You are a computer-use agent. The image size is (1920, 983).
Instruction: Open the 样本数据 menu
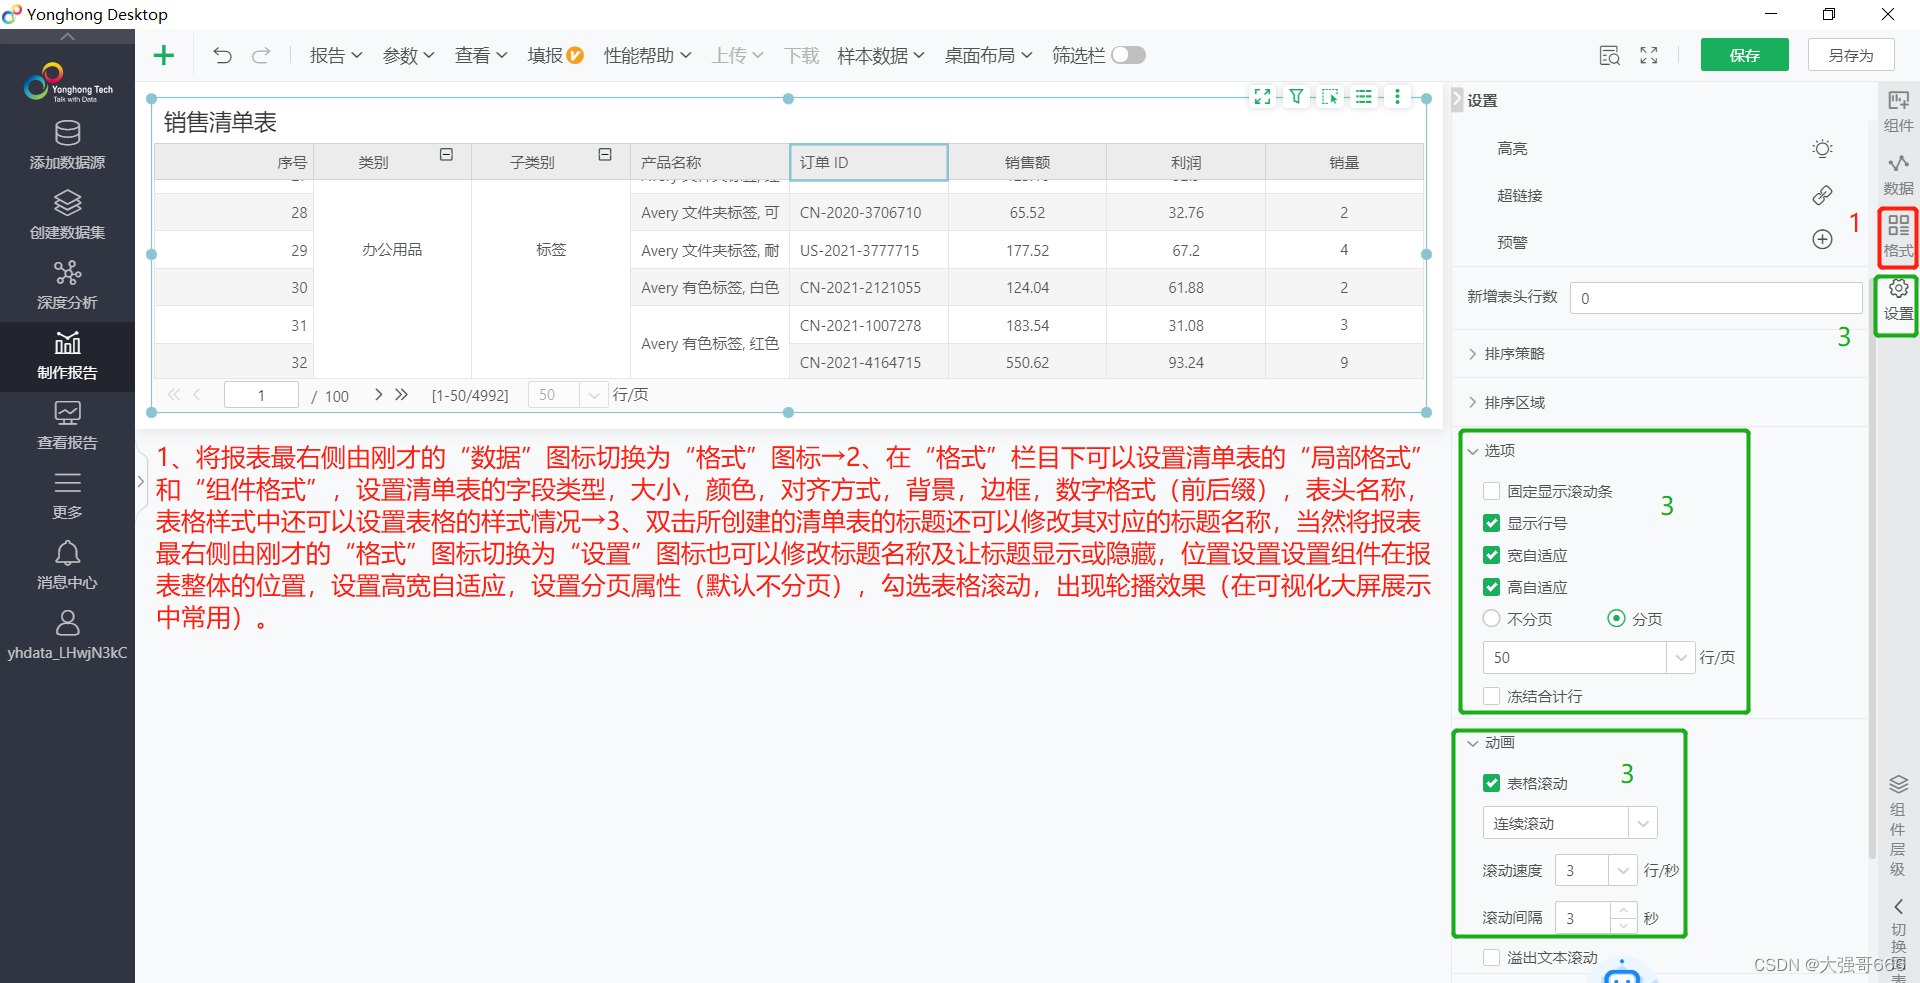pos(881,55)
